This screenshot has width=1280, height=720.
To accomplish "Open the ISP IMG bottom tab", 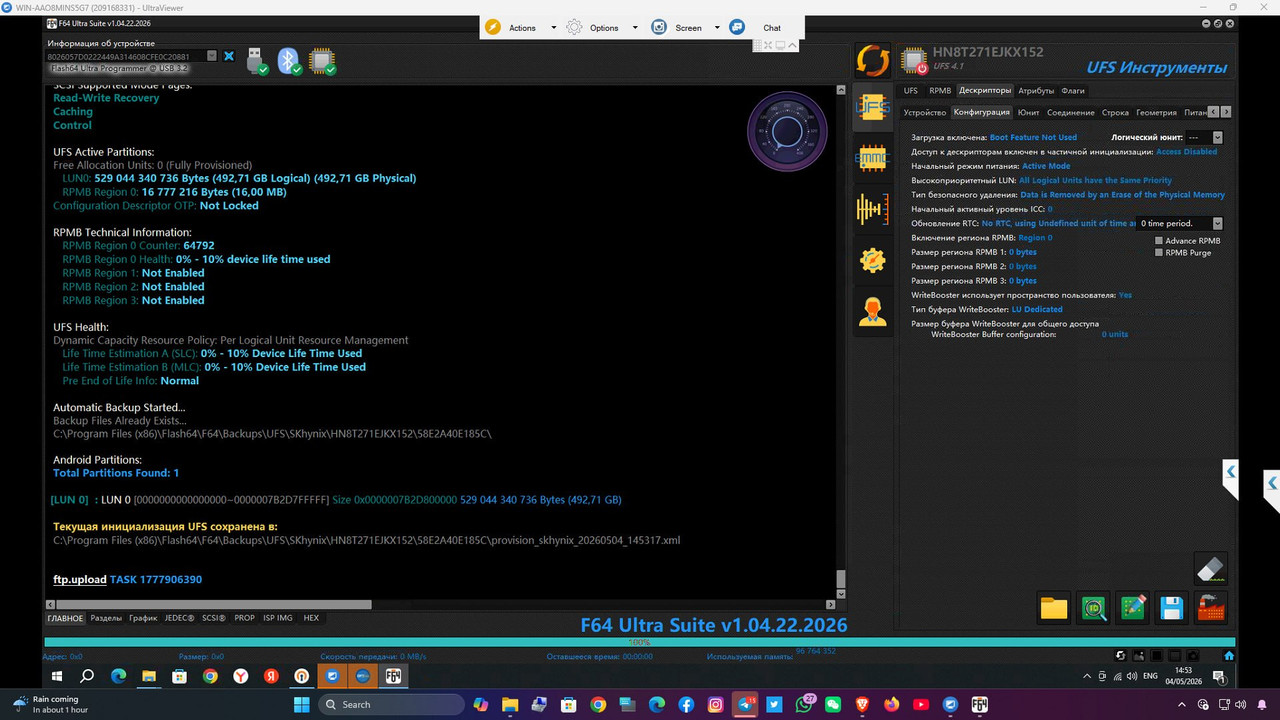I will click(278, 618).
